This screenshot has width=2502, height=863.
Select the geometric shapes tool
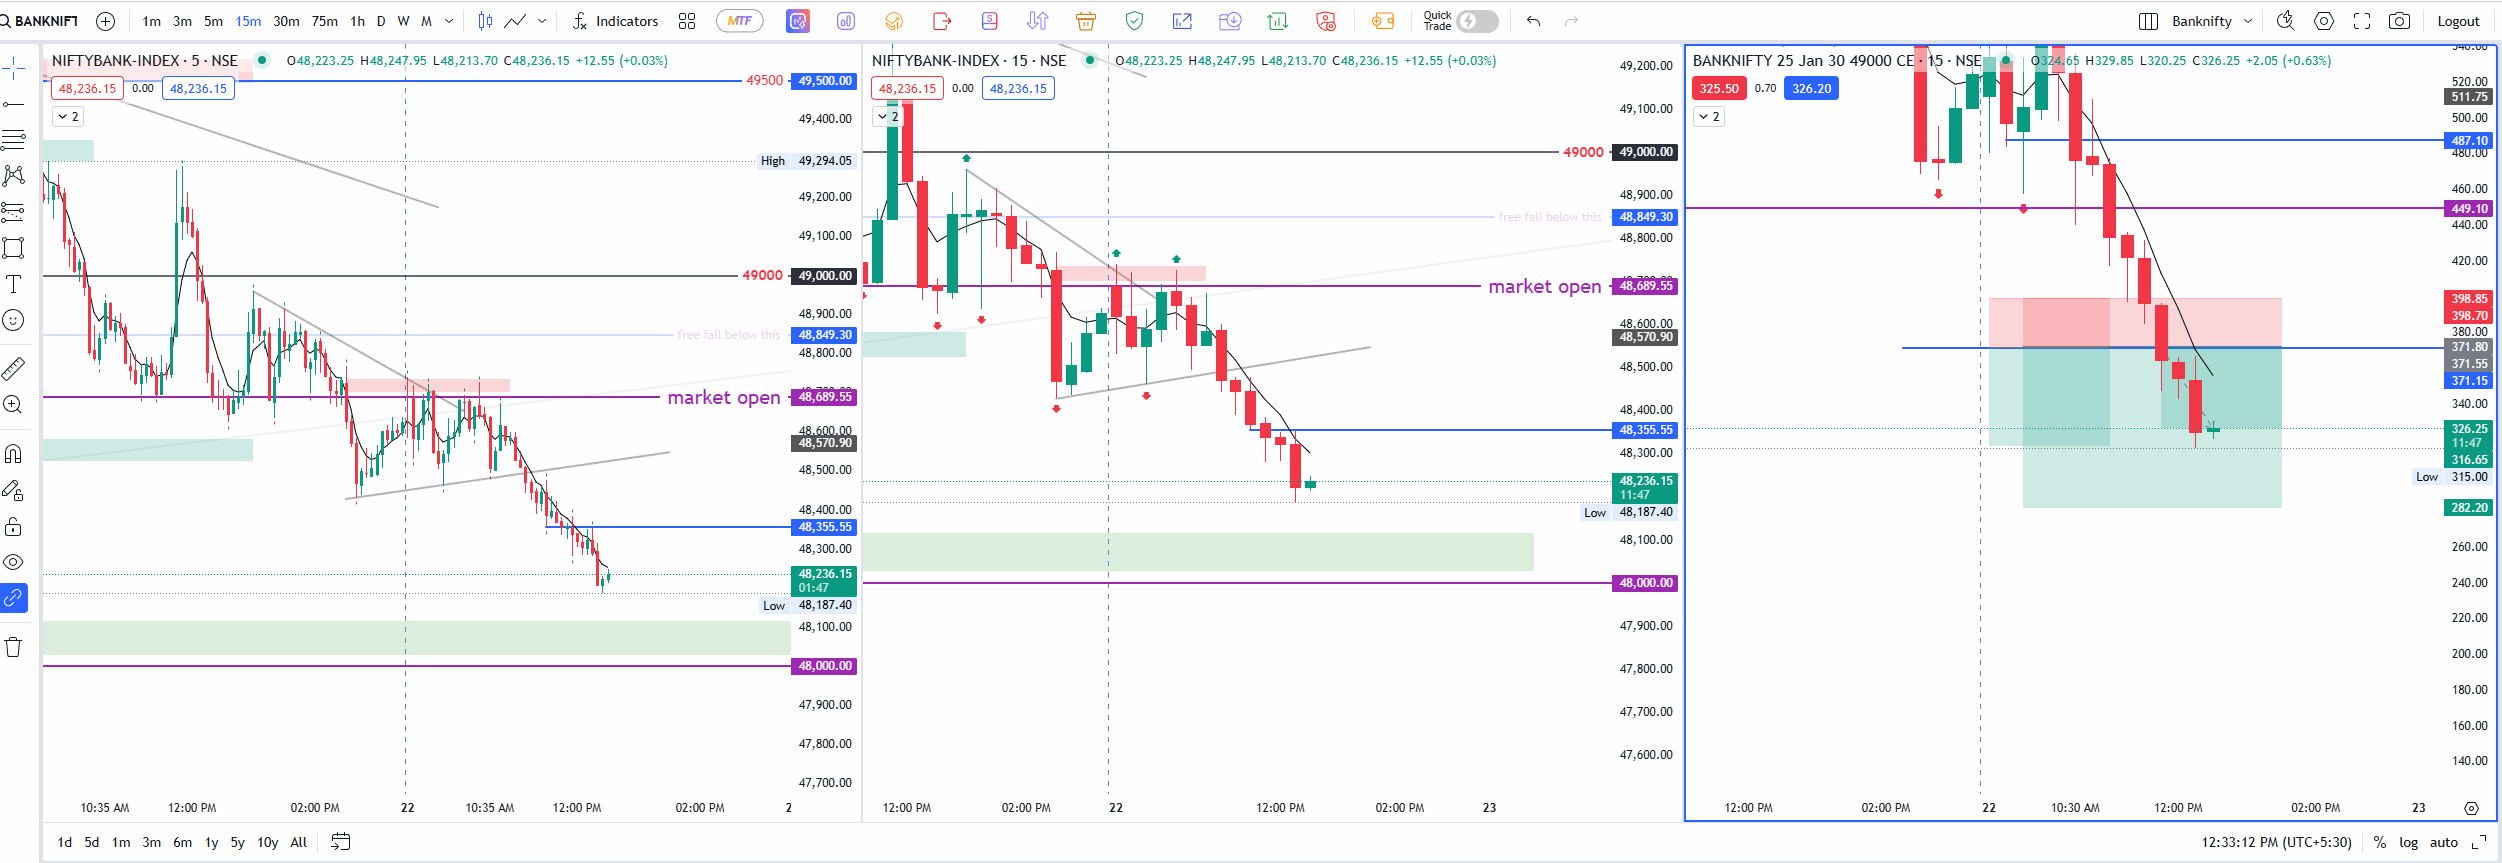[x=13, y=248]
